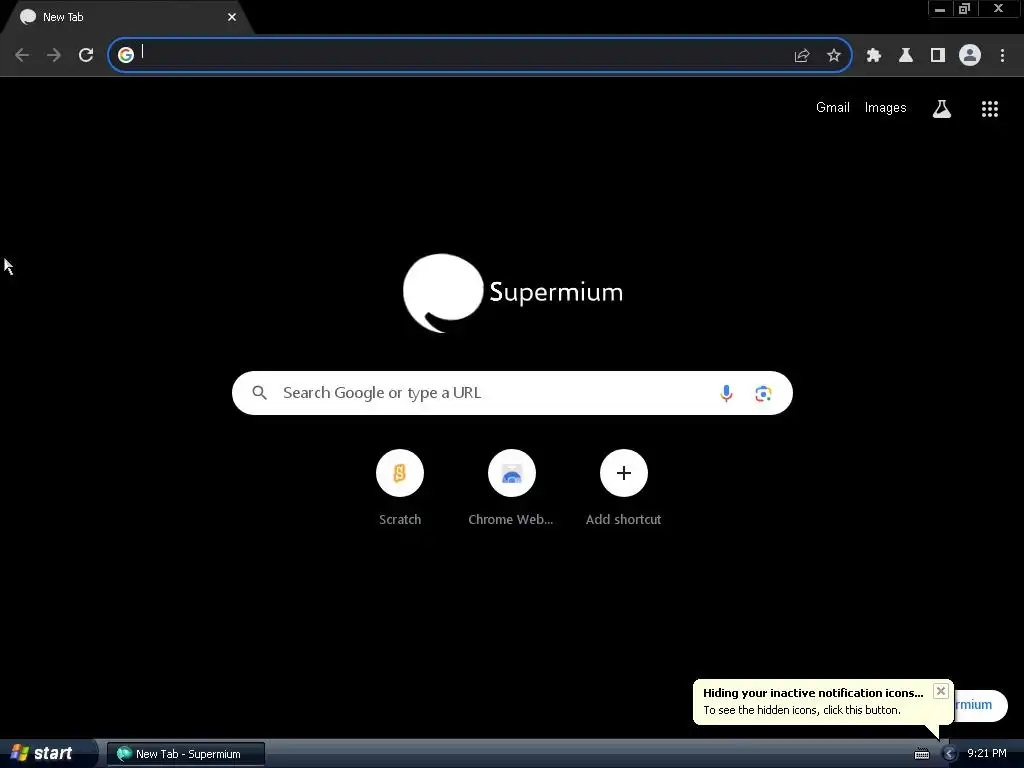
Task: Close the New Tab tab
Action: tap(232, 17)
